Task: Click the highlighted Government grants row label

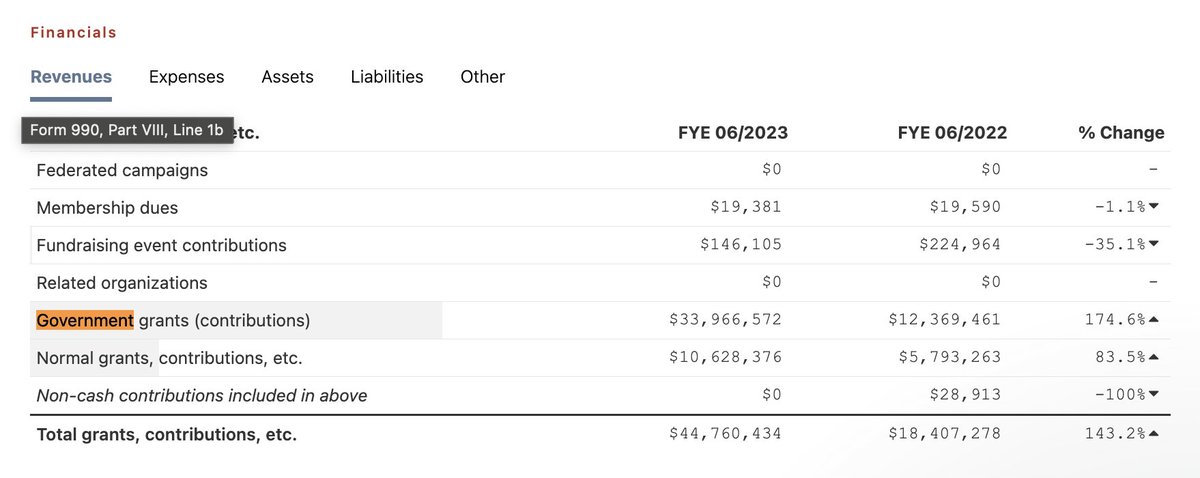Action: pos(173,321)
